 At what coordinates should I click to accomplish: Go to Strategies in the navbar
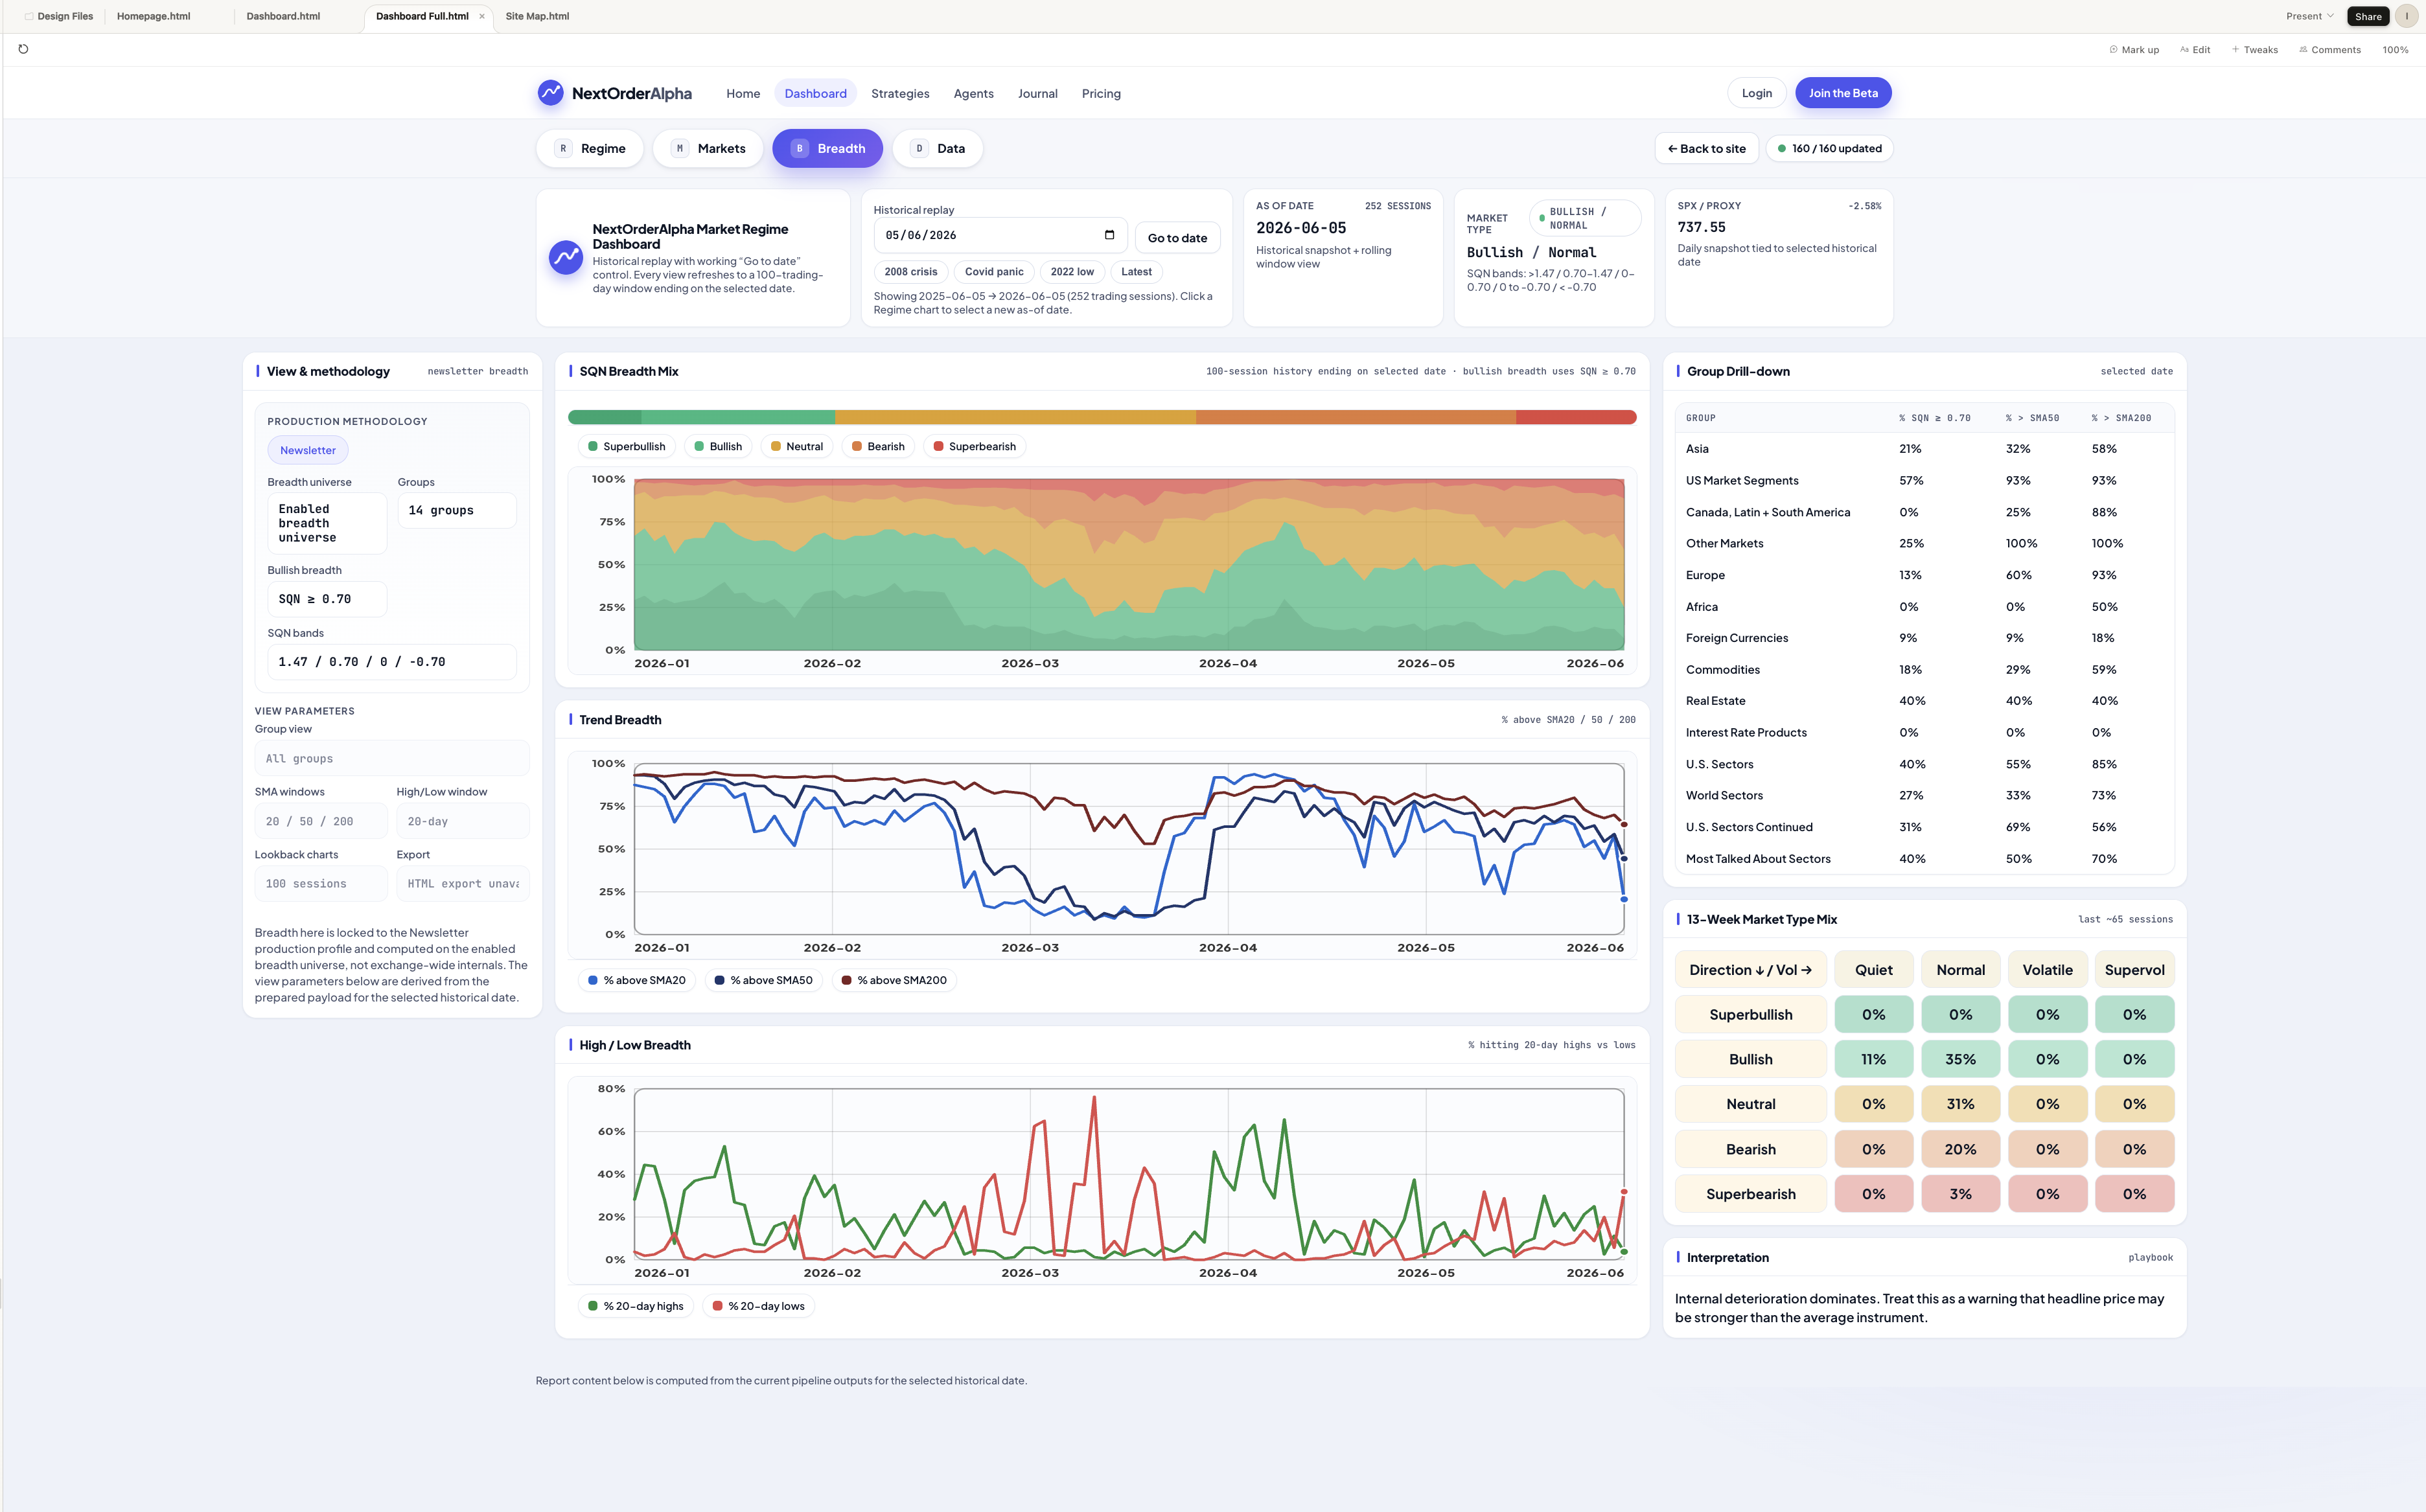900,94
